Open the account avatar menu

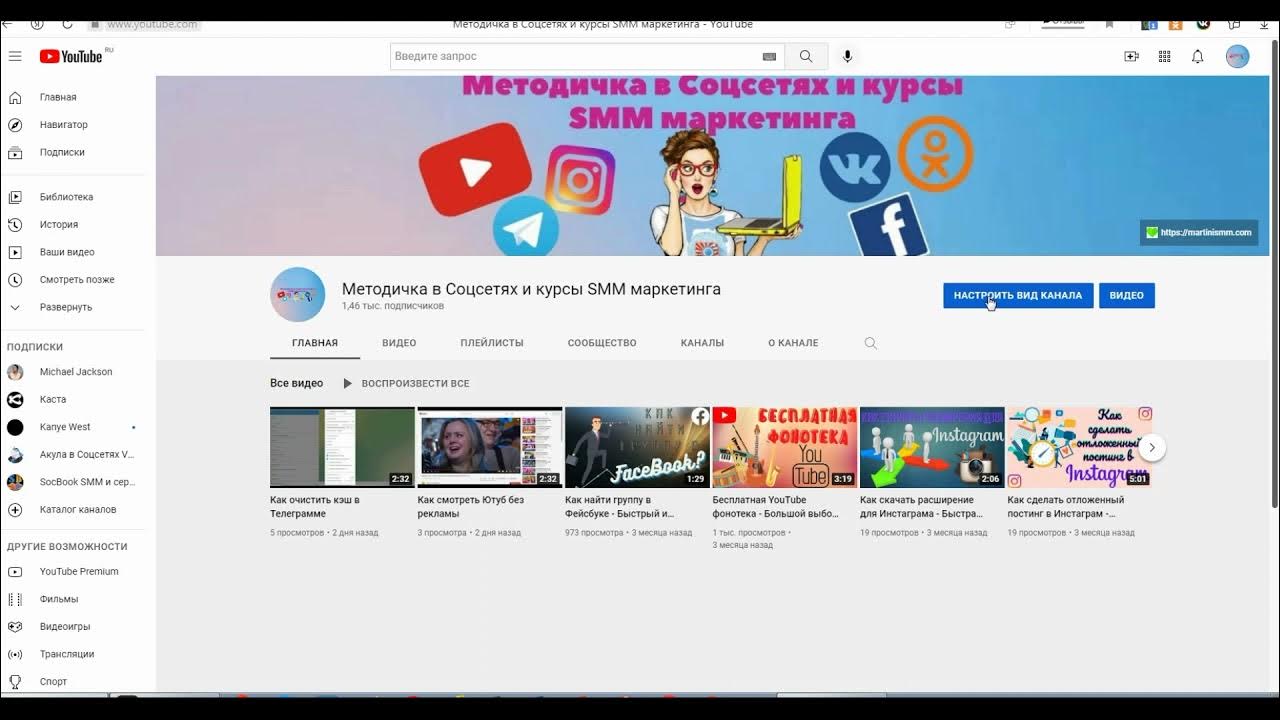click(x=1238, y=57)
